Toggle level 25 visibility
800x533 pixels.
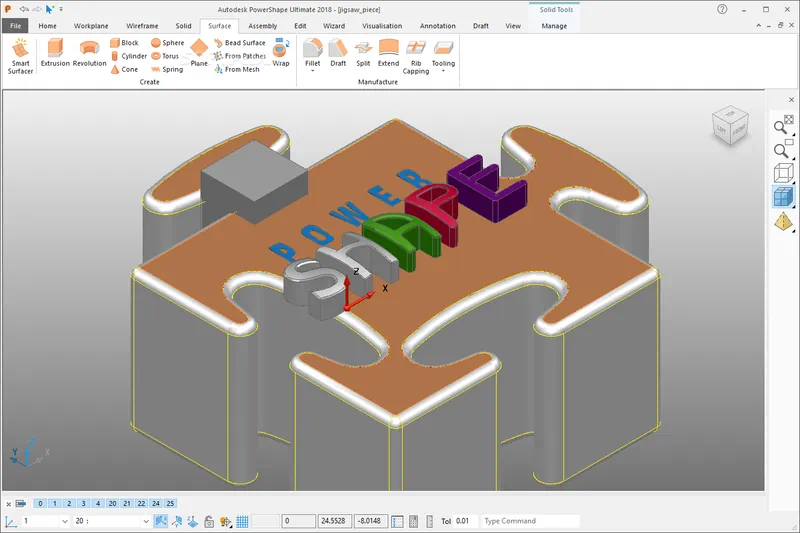coord(170,503)
